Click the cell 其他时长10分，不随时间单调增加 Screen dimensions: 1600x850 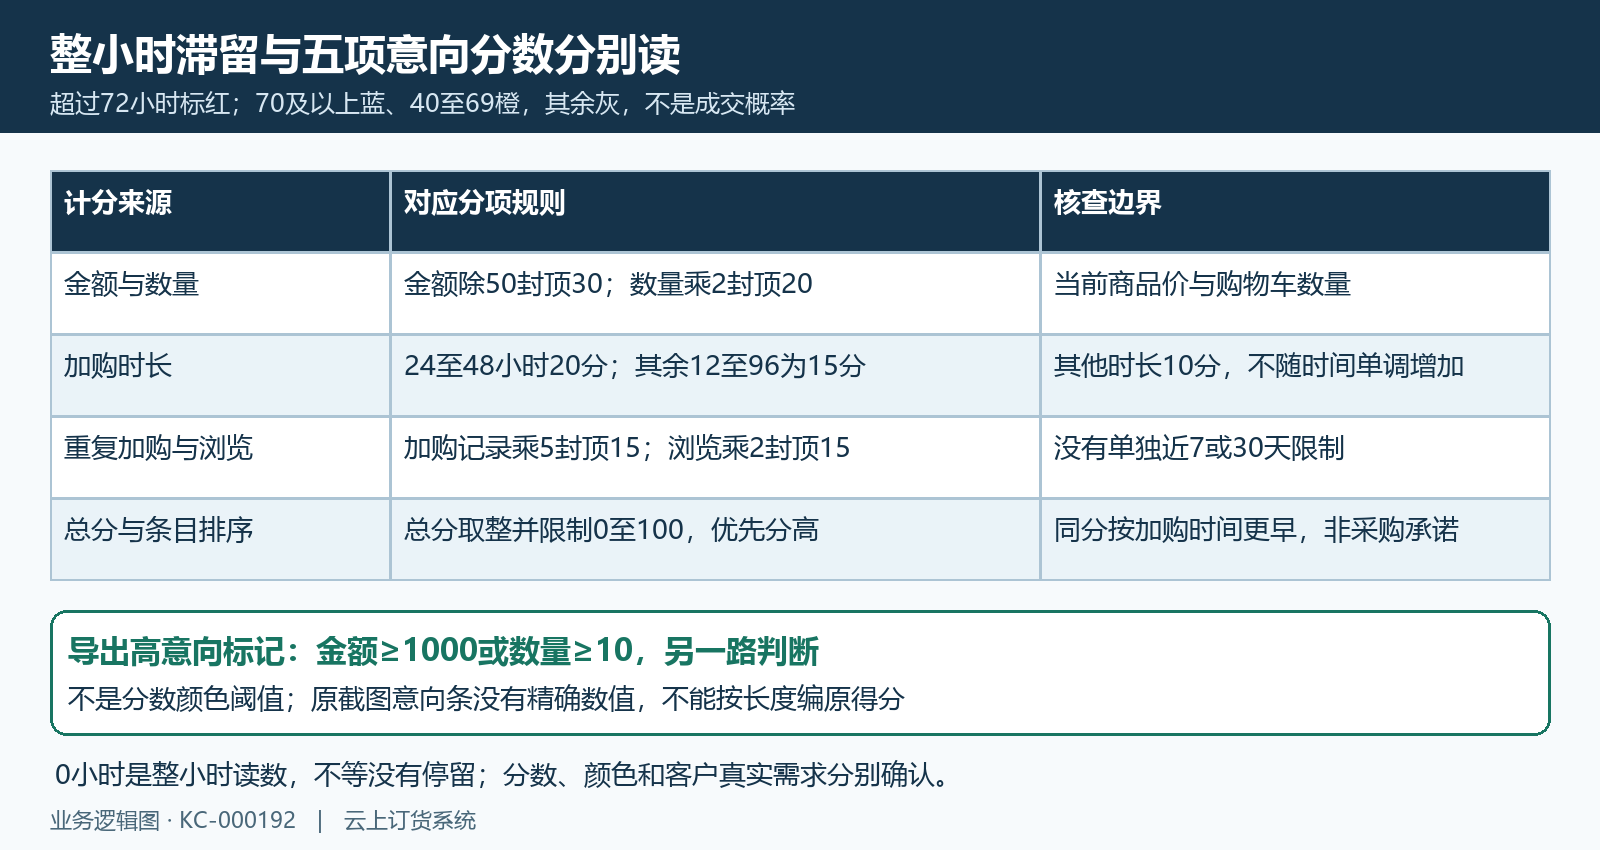[1295, 375]
